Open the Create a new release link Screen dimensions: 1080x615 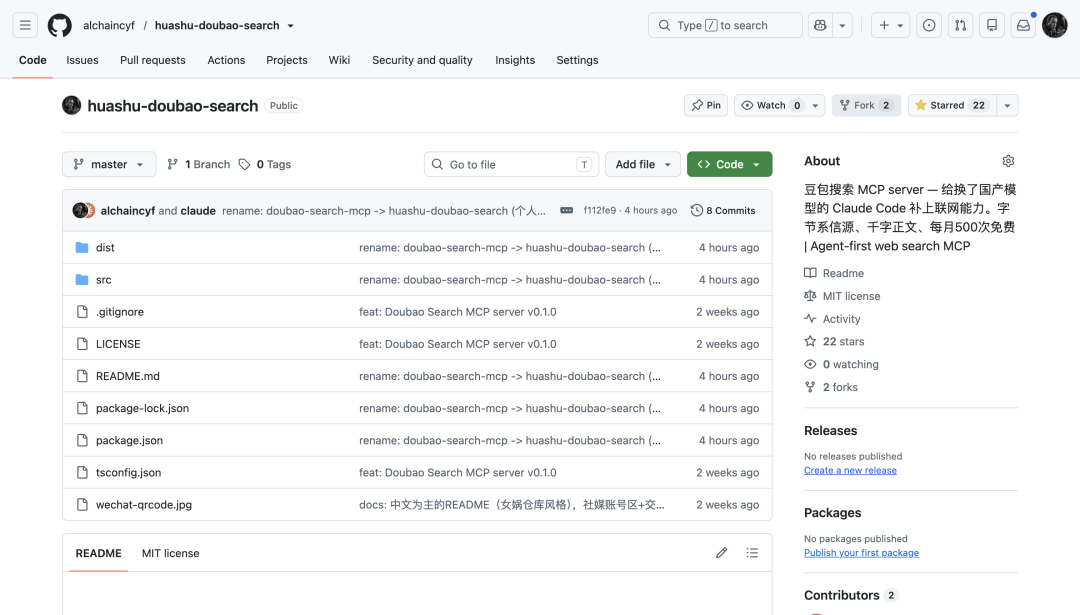click(850, 470)
